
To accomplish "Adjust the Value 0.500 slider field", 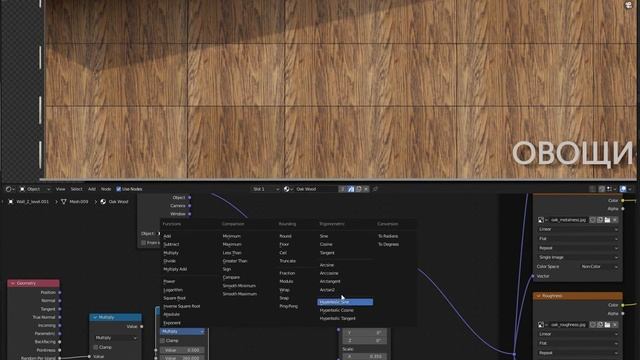I will [182, 350].
